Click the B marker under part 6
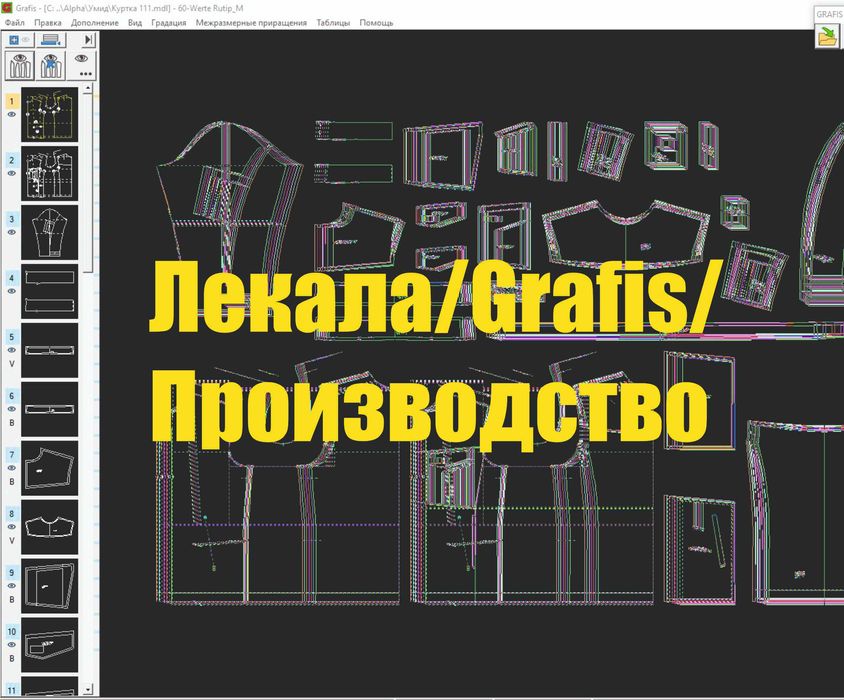Viewport: 844px width, 700px height. [12, 423]
